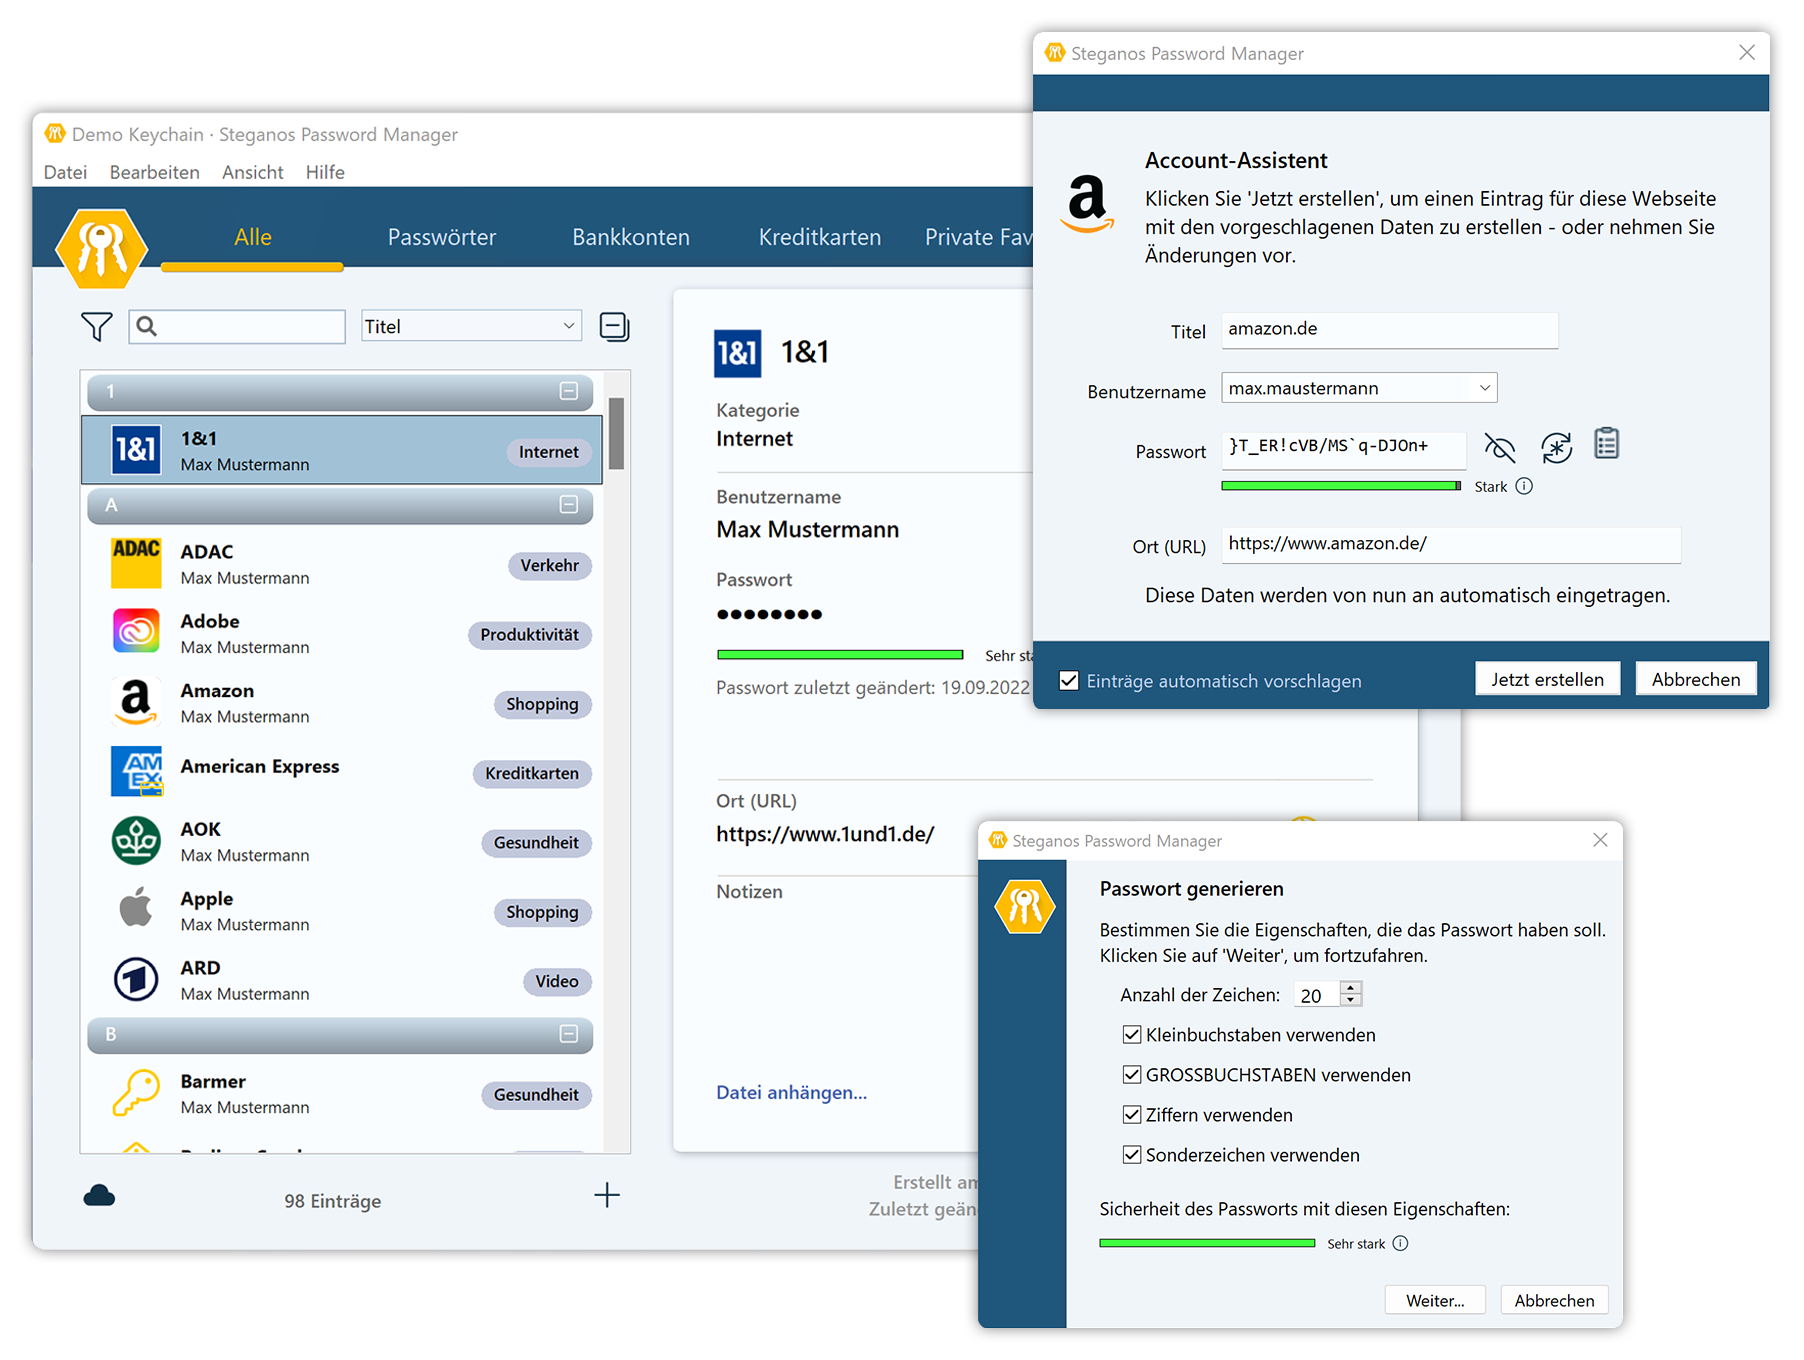
Task: Click info icon next to Stark
Action: pos(1524,486)
